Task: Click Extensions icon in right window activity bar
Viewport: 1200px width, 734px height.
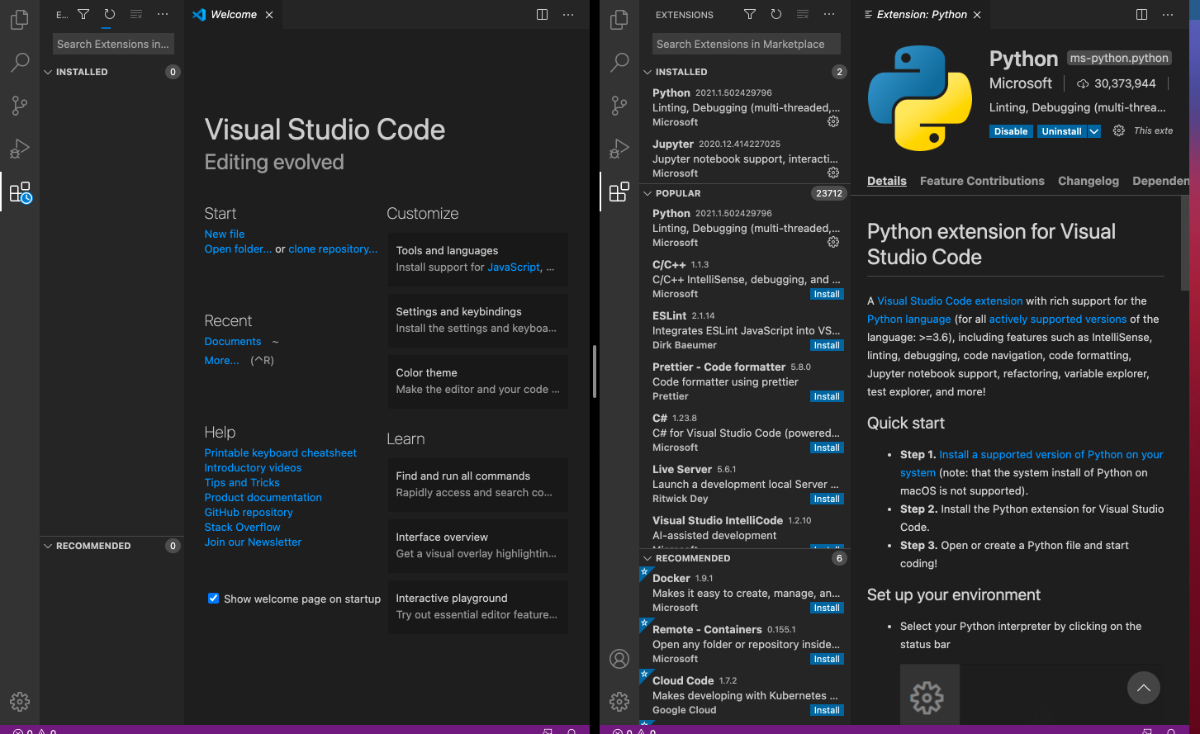Action: click(x=619, y=191)
